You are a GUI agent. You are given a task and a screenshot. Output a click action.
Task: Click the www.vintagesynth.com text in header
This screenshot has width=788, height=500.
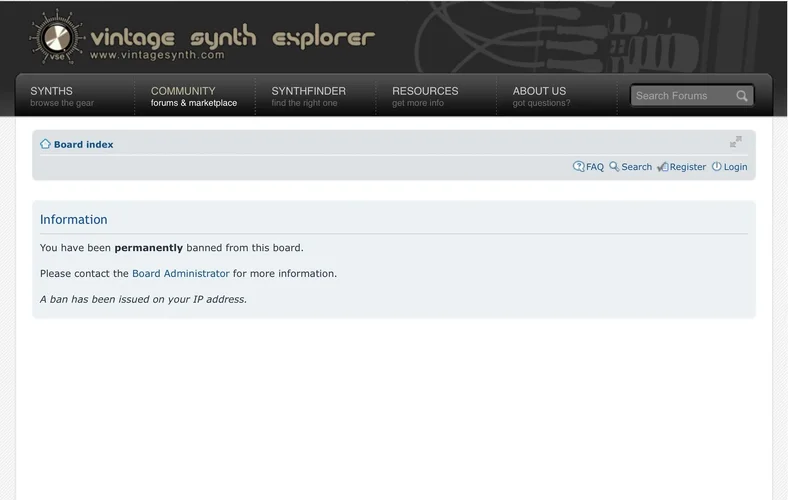point(157,55)
